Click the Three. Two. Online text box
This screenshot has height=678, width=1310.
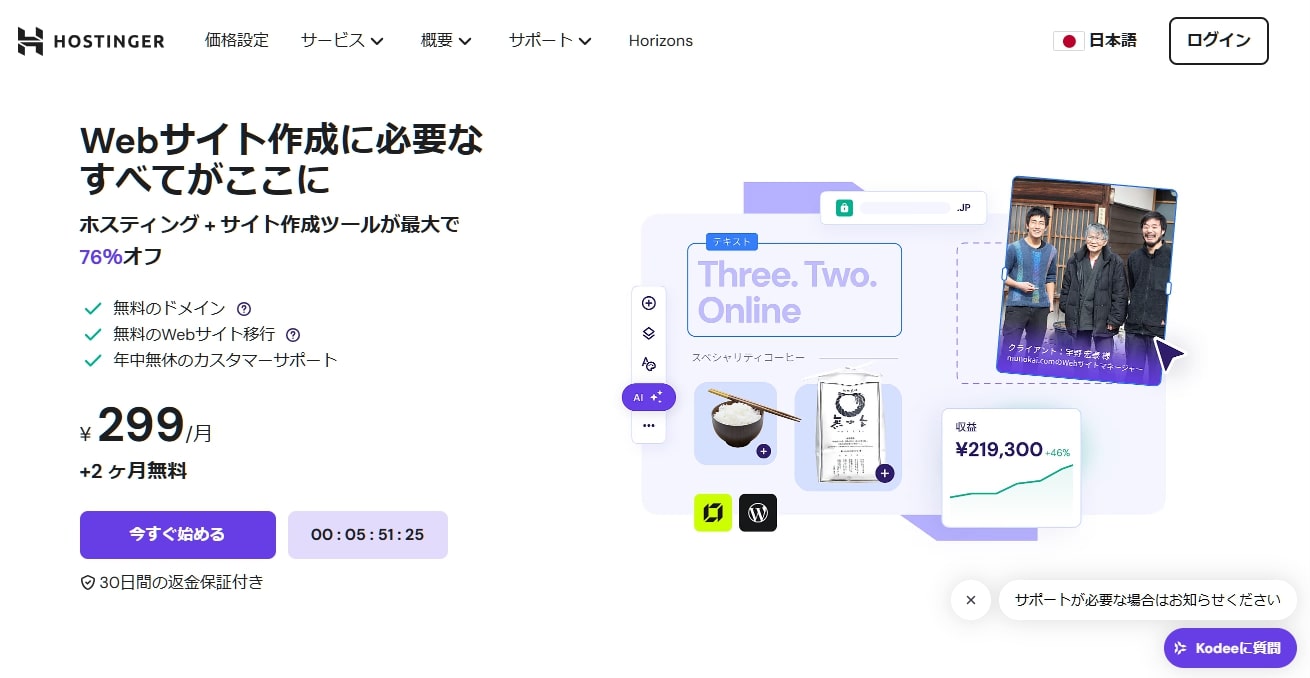(x=794, y=290)
